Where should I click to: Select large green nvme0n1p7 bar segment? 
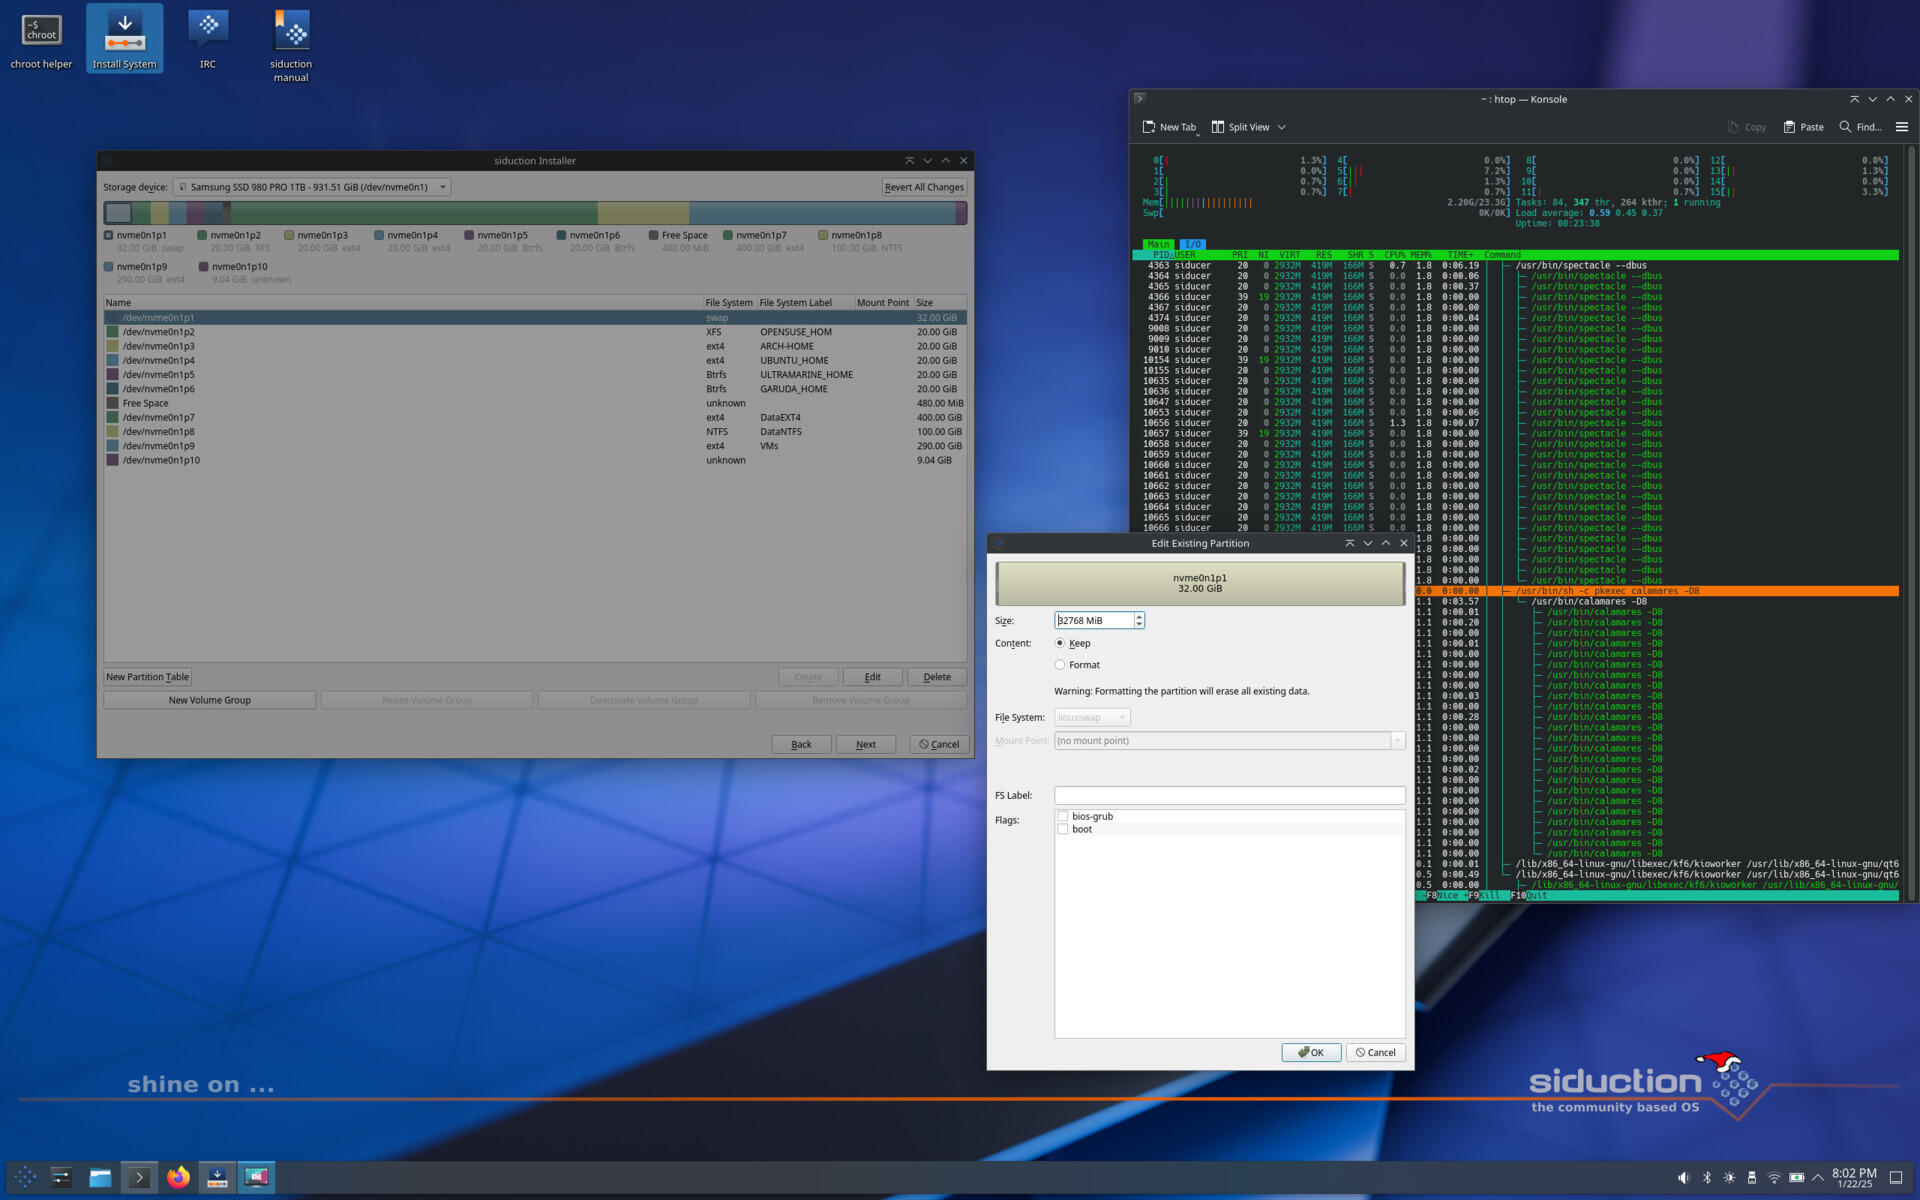[x=414, y=213]
